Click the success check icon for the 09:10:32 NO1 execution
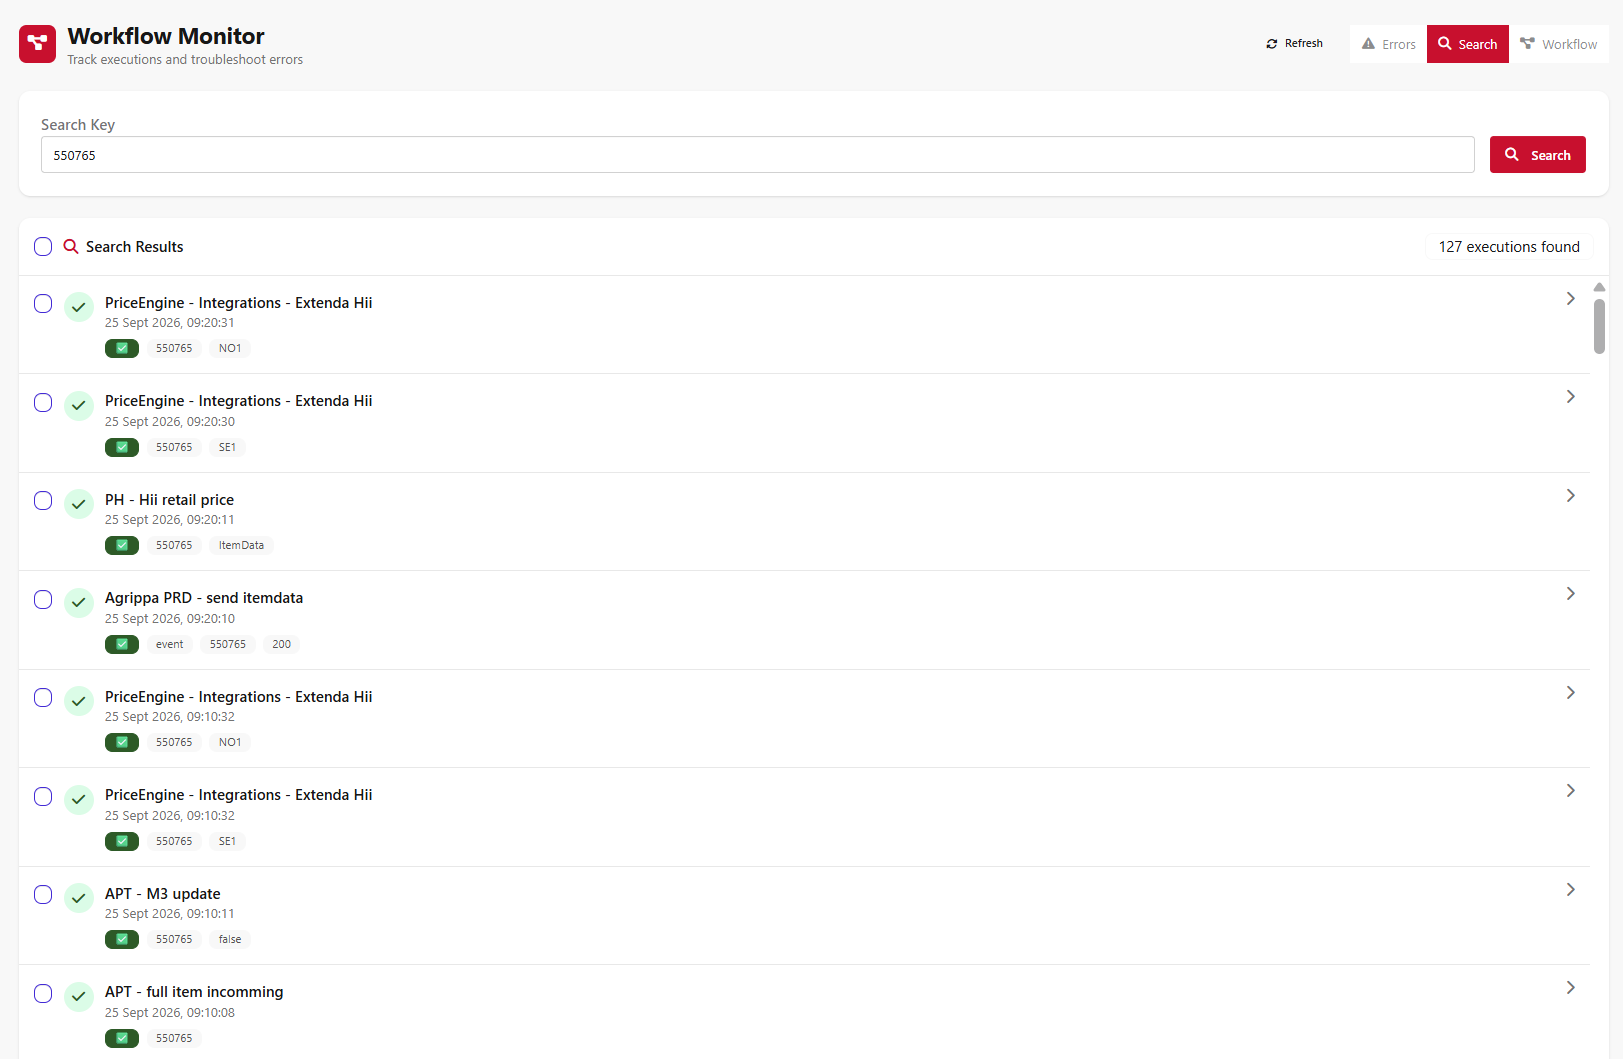This screenshot has height=1059, width=1623. [x=79, y=701]
